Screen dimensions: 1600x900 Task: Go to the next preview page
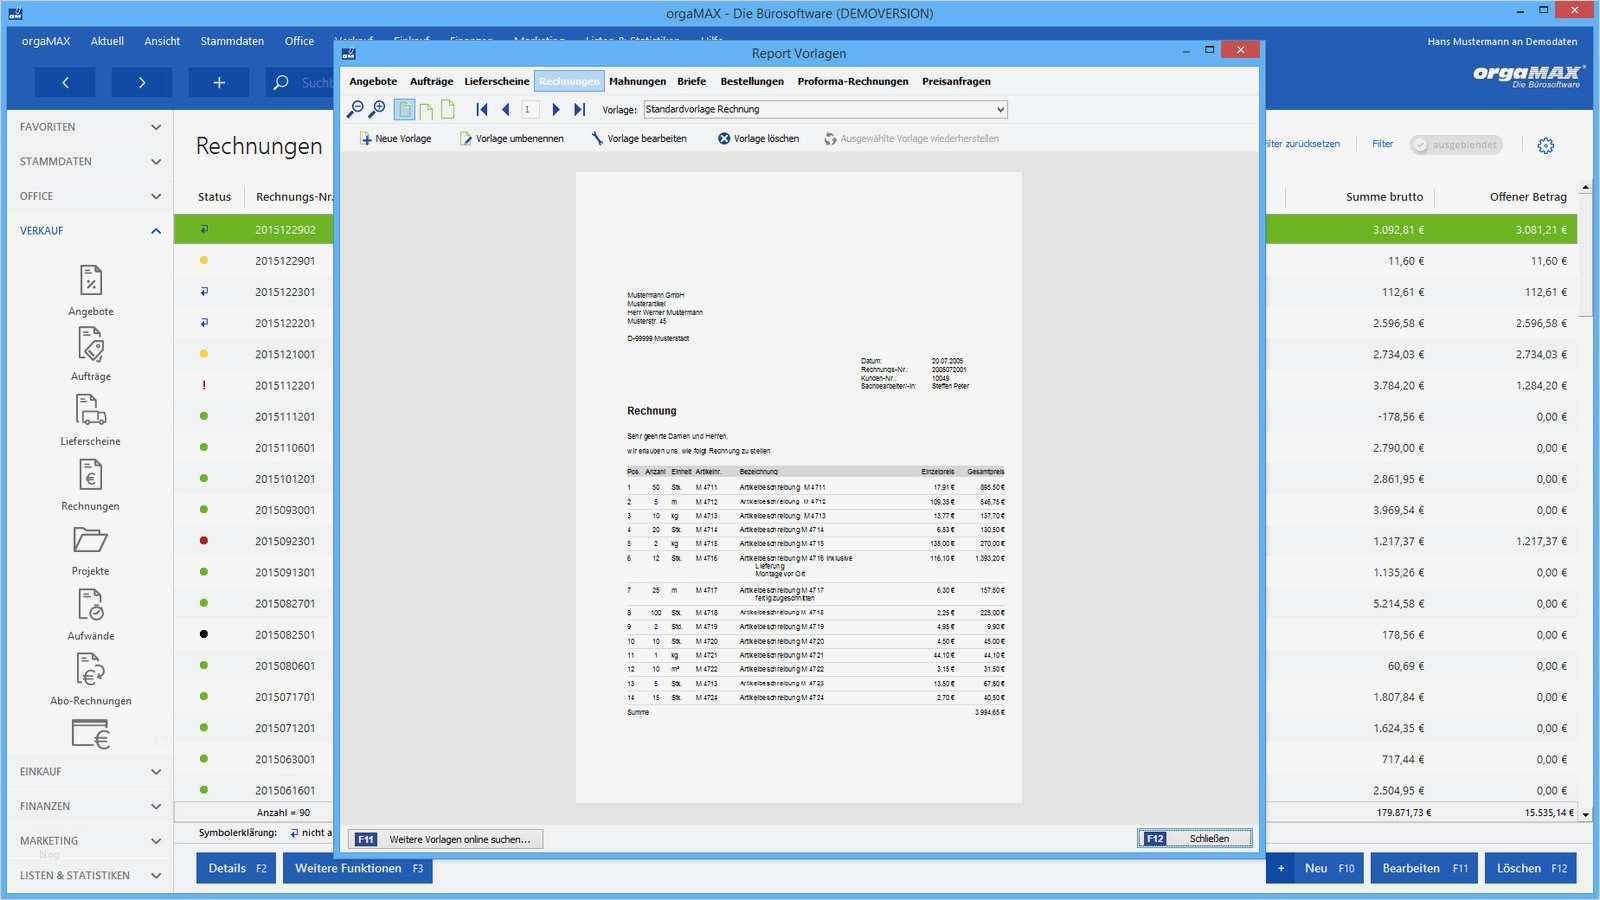[556, 110]
